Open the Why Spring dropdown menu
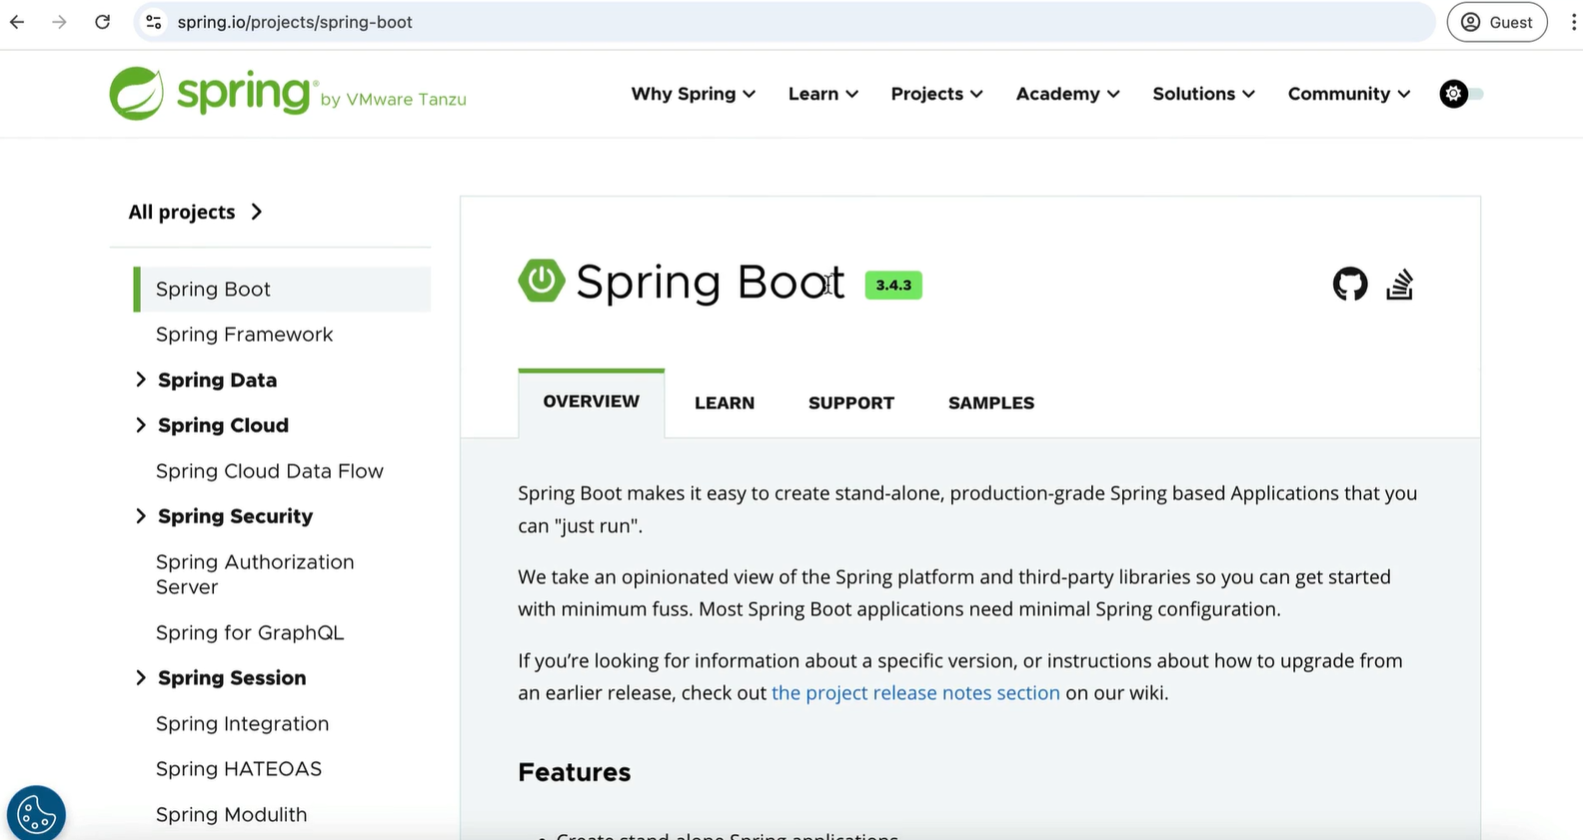Screen dimensions: 1583x840 coord(692,94)
